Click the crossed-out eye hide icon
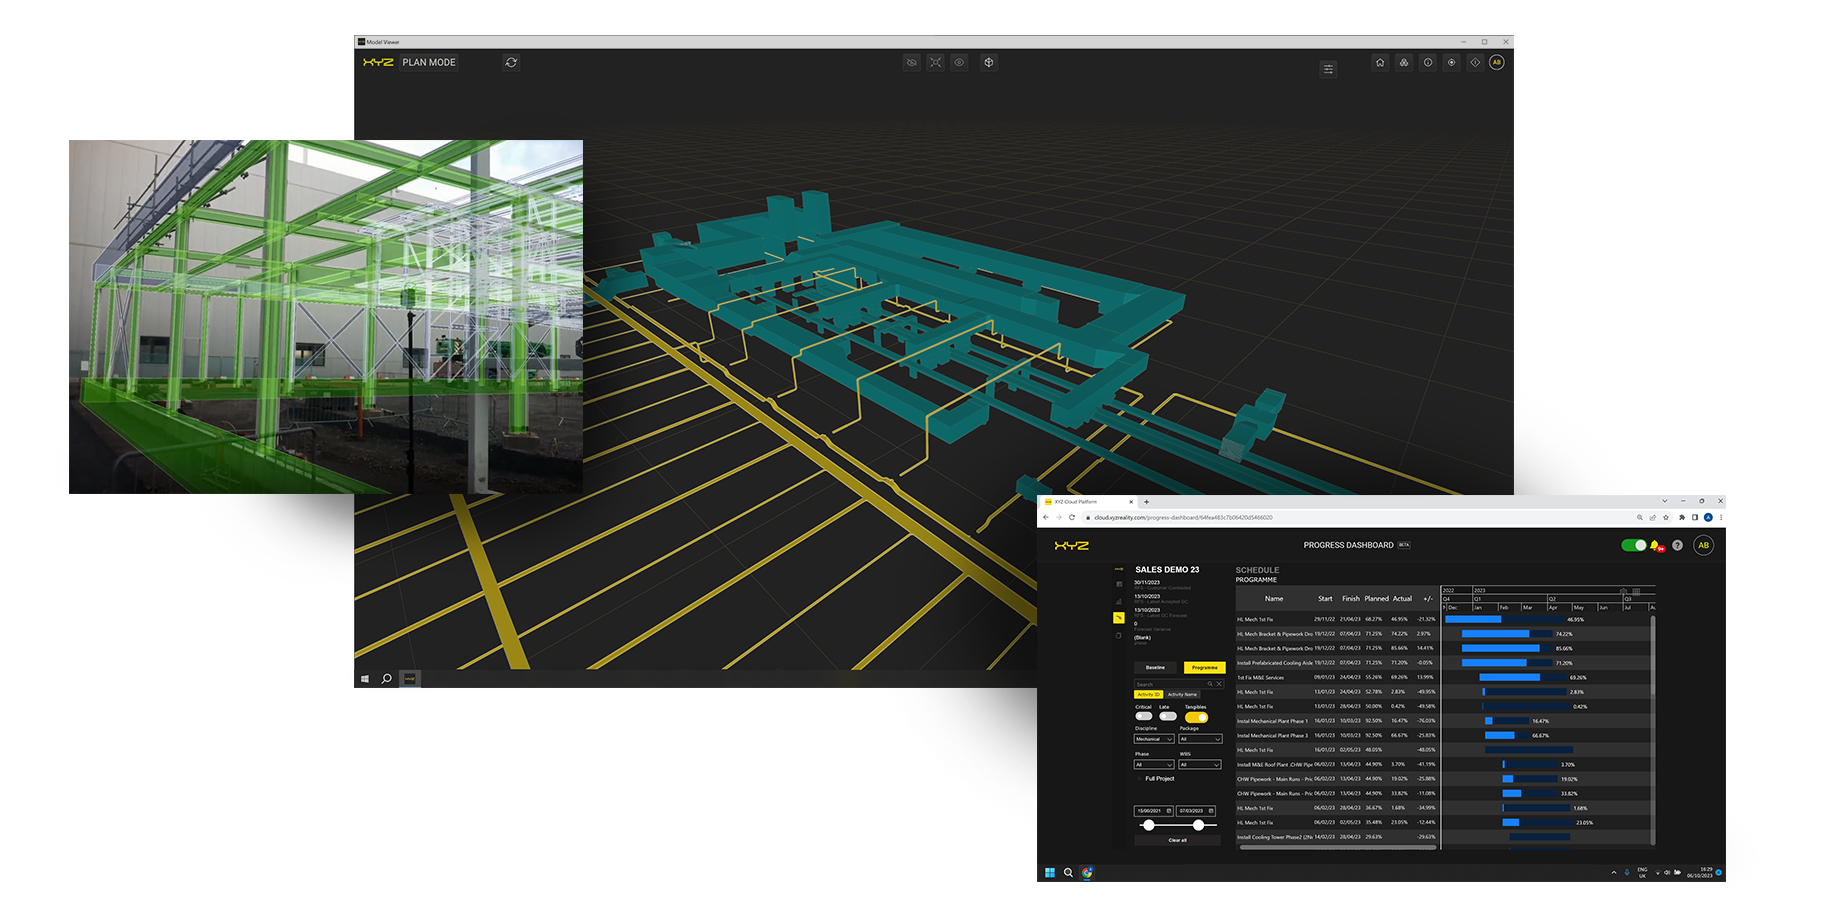 click(x=911, y=62)
